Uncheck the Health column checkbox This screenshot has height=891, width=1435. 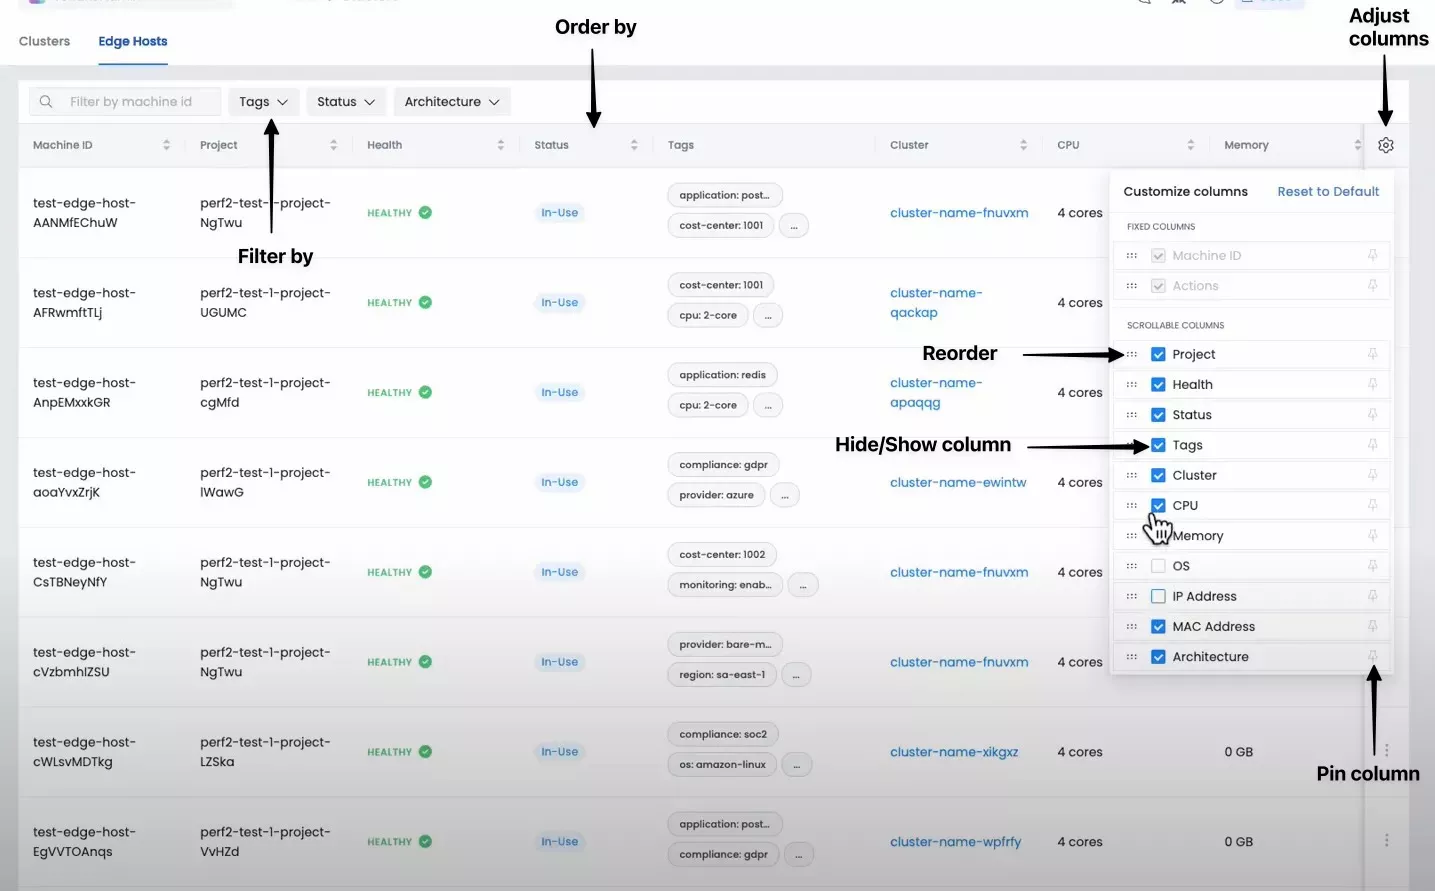click(x=1158, y=384)
